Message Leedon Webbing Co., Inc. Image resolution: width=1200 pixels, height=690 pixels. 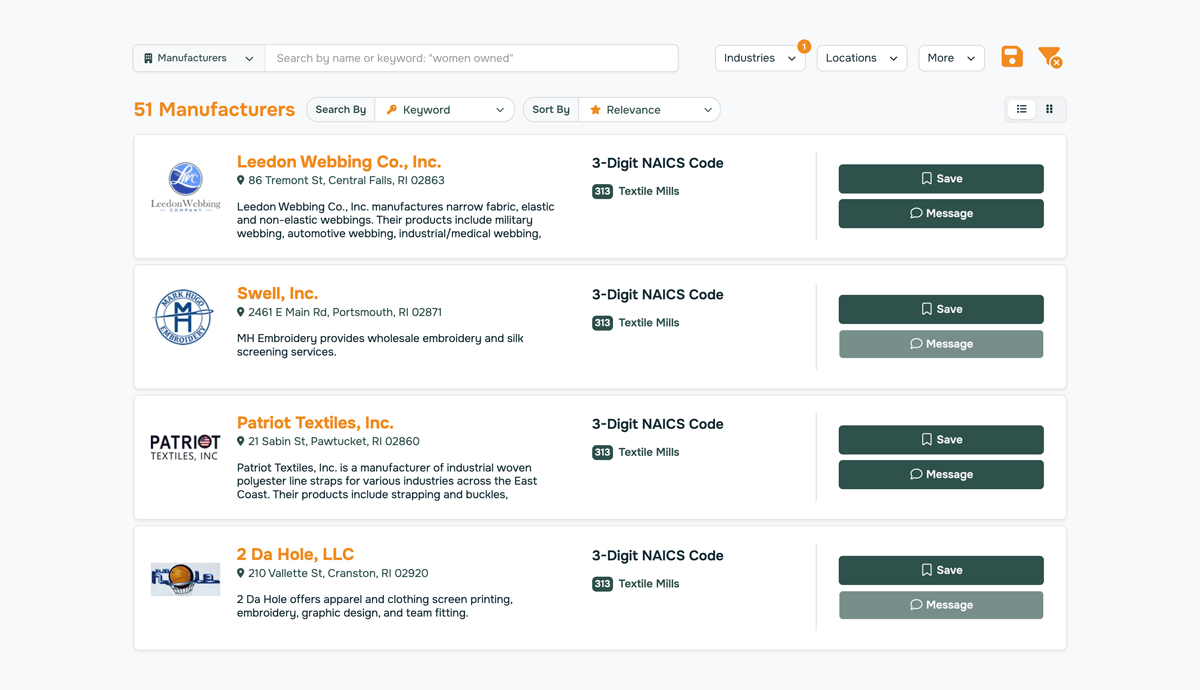click(x=941, y=213)
